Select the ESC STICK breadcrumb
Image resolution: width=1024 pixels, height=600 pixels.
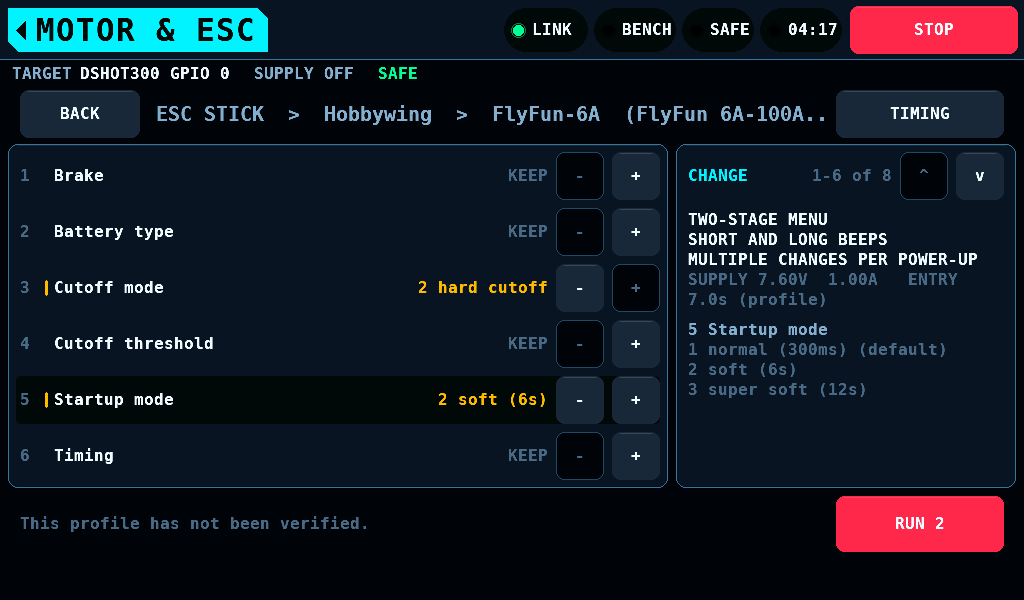[x=210, y=114]
